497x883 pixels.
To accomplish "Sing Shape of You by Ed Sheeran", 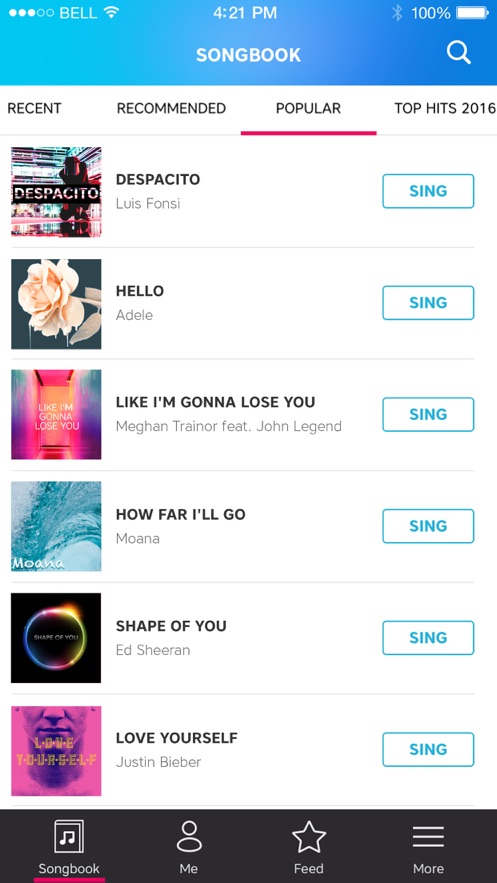I will click(x=428, y=637).
